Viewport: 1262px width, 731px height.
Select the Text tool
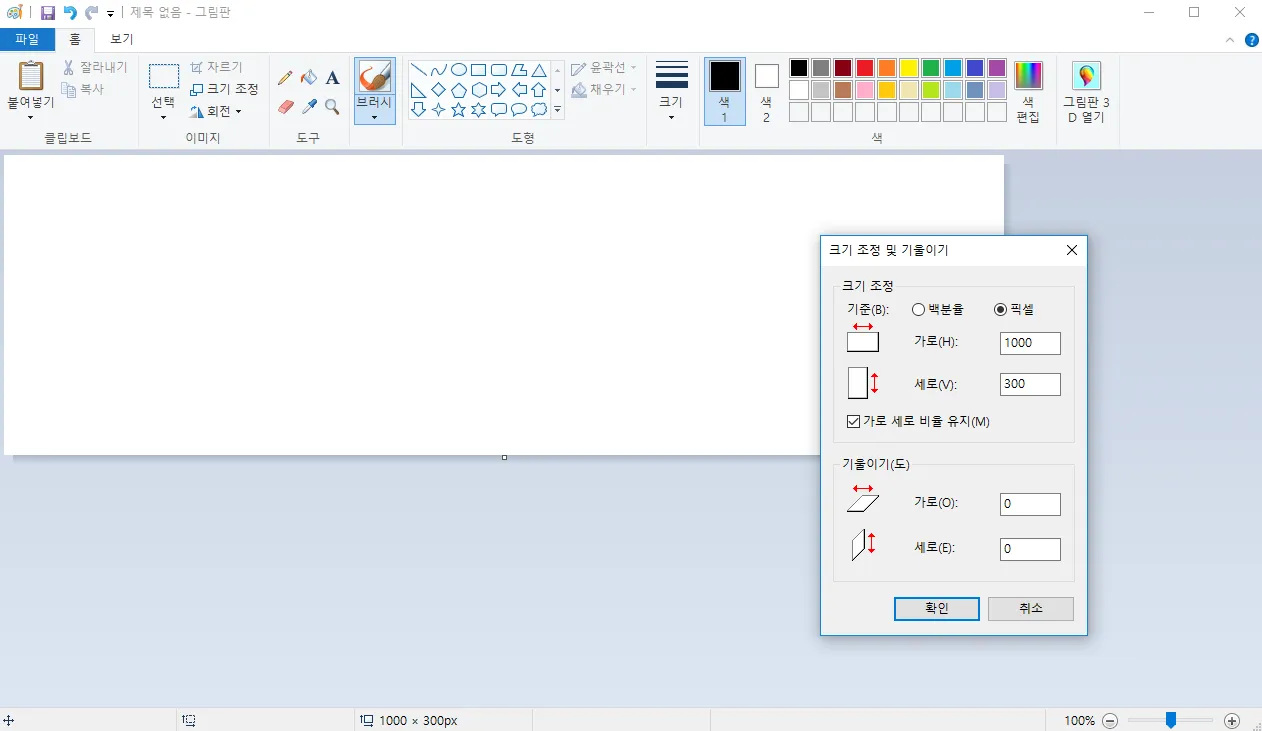pos(332,77)
